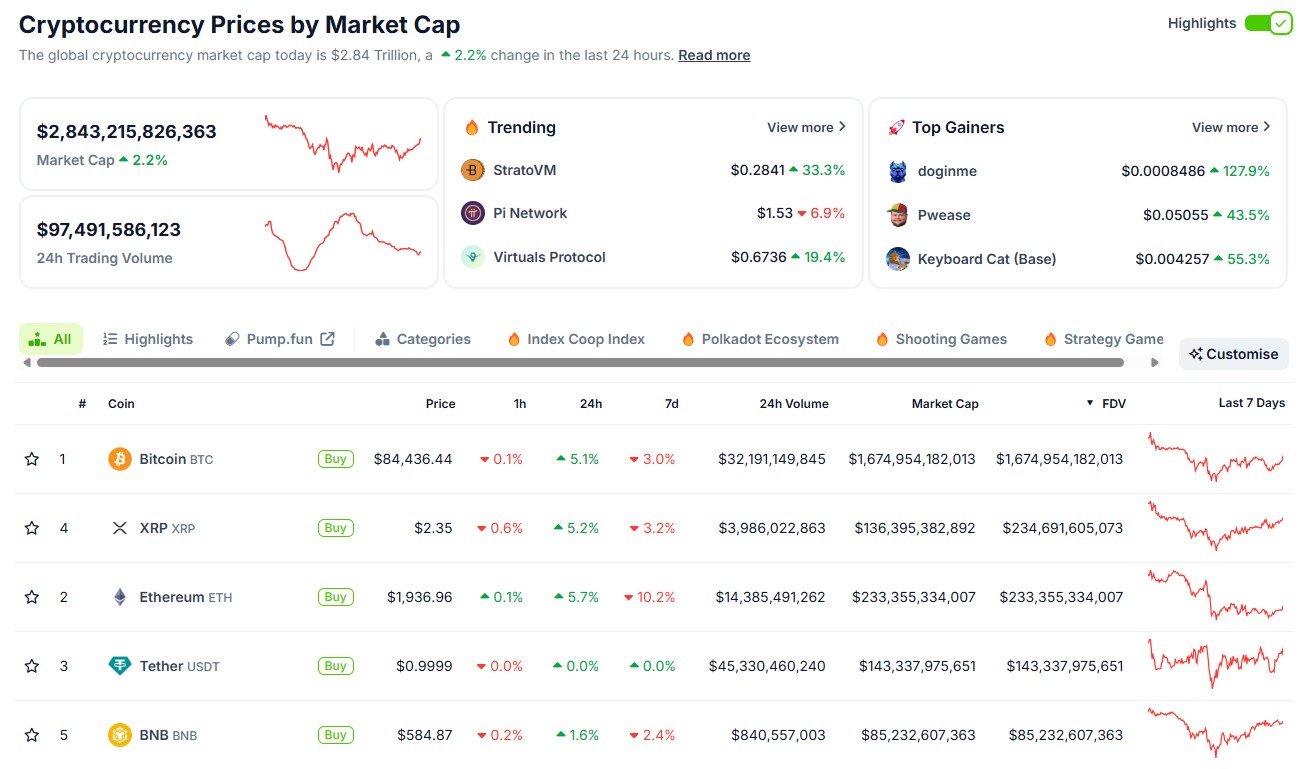Click the Pi Network trending icon
Viewport: 1311px width, 769px height.
474,212
